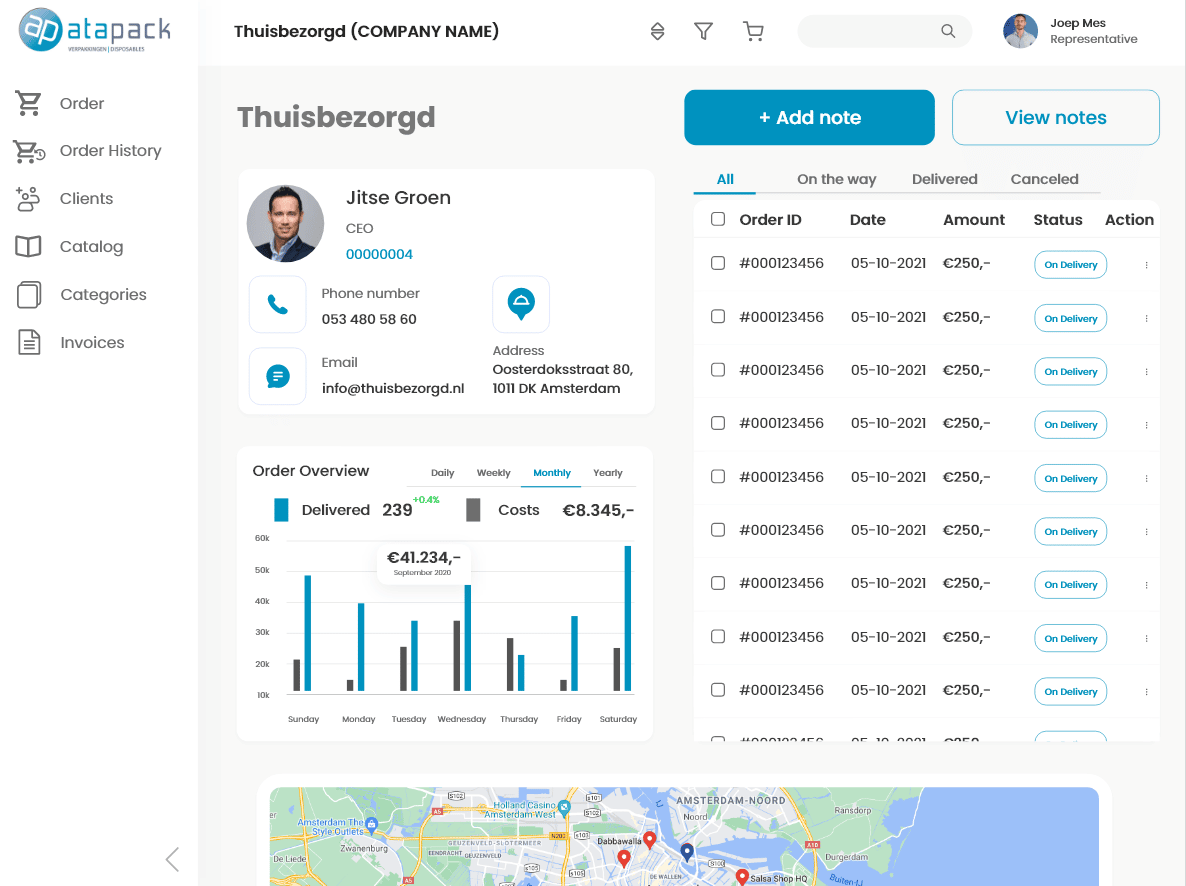The width and height of the screenshot is (1186, 886).
Task: Check the third order row checkbox
Action: click(x=718, y=370)
